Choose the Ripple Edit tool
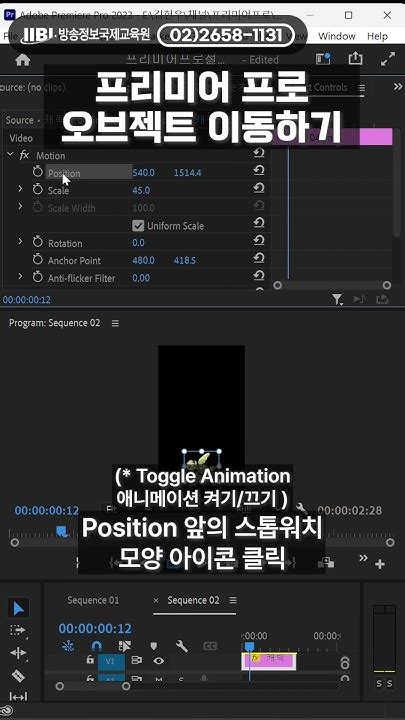 click(18, 653)
